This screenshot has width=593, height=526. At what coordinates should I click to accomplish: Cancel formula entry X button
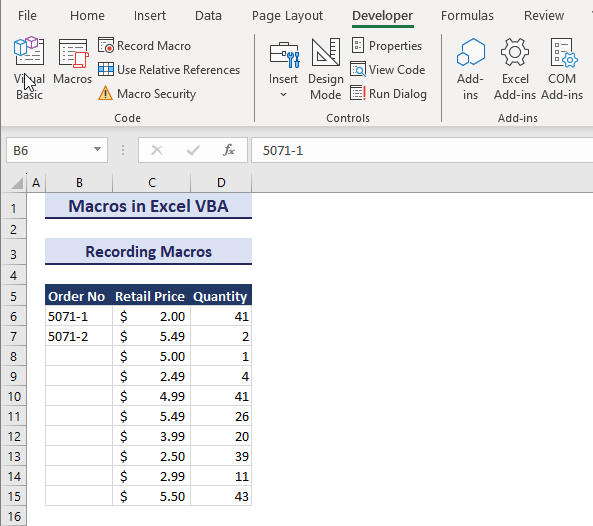(157, 151)
